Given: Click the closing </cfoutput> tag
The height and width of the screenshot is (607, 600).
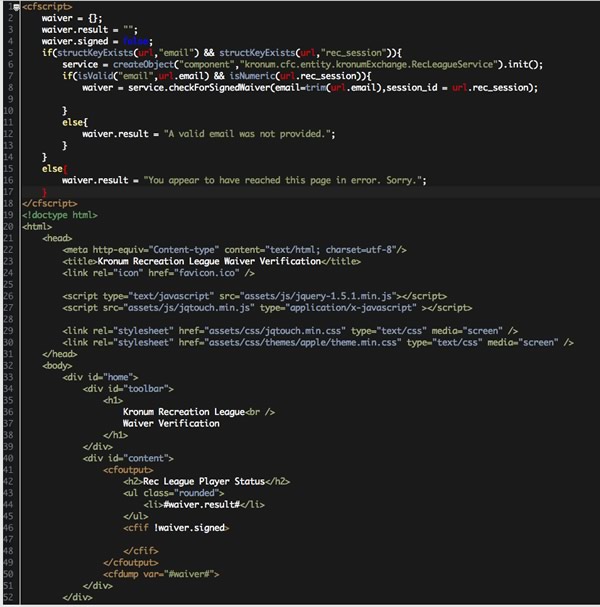Looking at the screenshot, I should point(130,563).
